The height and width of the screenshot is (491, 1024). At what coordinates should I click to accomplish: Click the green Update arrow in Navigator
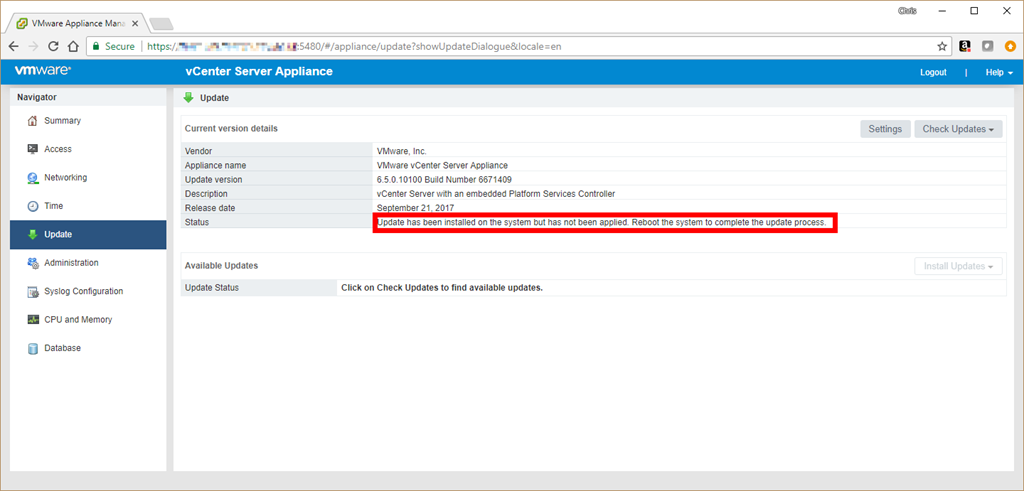(33, 234)
